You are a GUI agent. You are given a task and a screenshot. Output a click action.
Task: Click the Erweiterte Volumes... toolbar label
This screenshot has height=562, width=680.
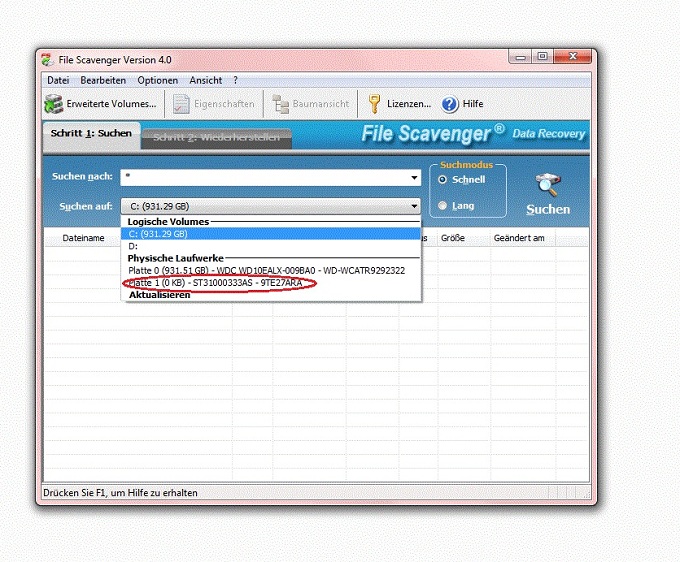tap(111, 104)
